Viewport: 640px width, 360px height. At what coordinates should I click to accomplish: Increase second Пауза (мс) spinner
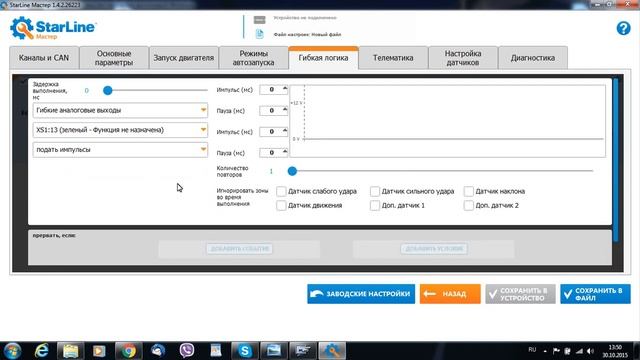tap(285, 151)
